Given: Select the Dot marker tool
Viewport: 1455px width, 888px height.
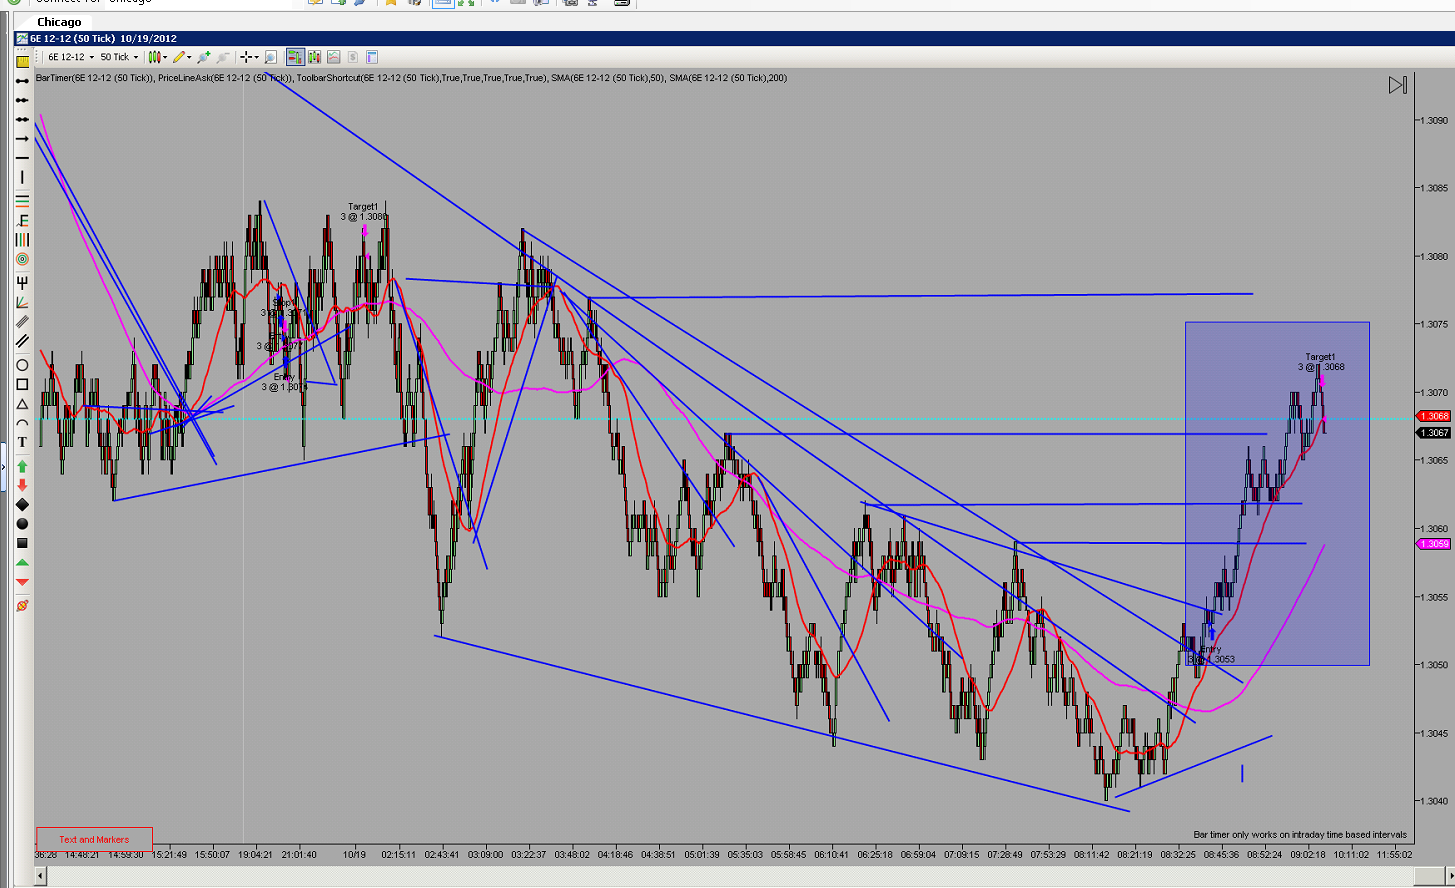Looking at the screenshot, I should [22, 524].
